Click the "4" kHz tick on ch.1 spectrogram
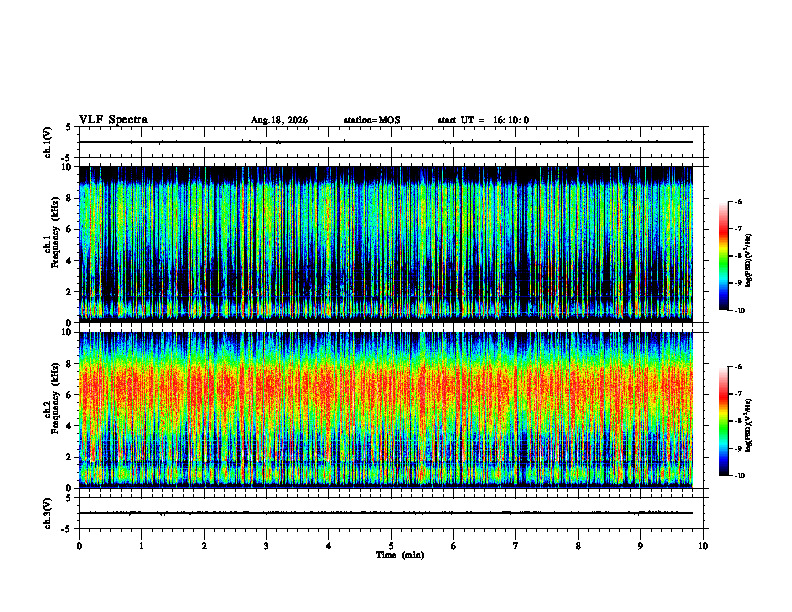 click(x=69, y=261)
